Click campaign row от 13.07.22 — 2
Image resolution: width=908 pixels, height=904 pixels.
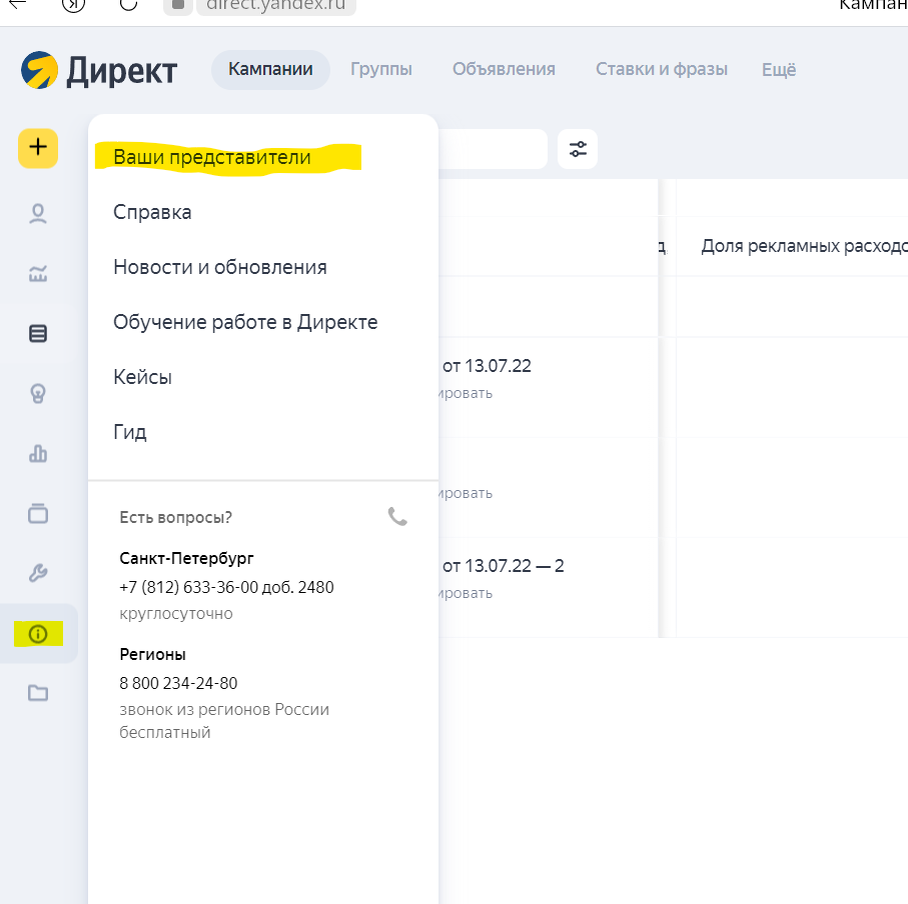coord(503,566)
